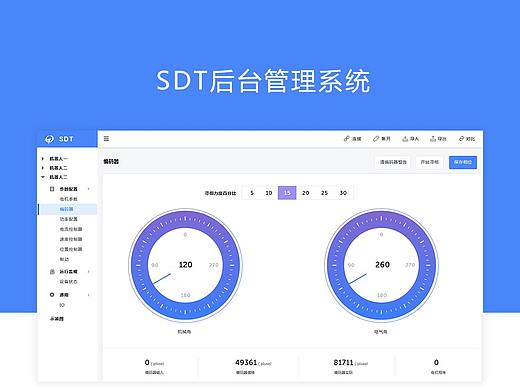
Task: Select percentage option 5
Action: [252, 193]
